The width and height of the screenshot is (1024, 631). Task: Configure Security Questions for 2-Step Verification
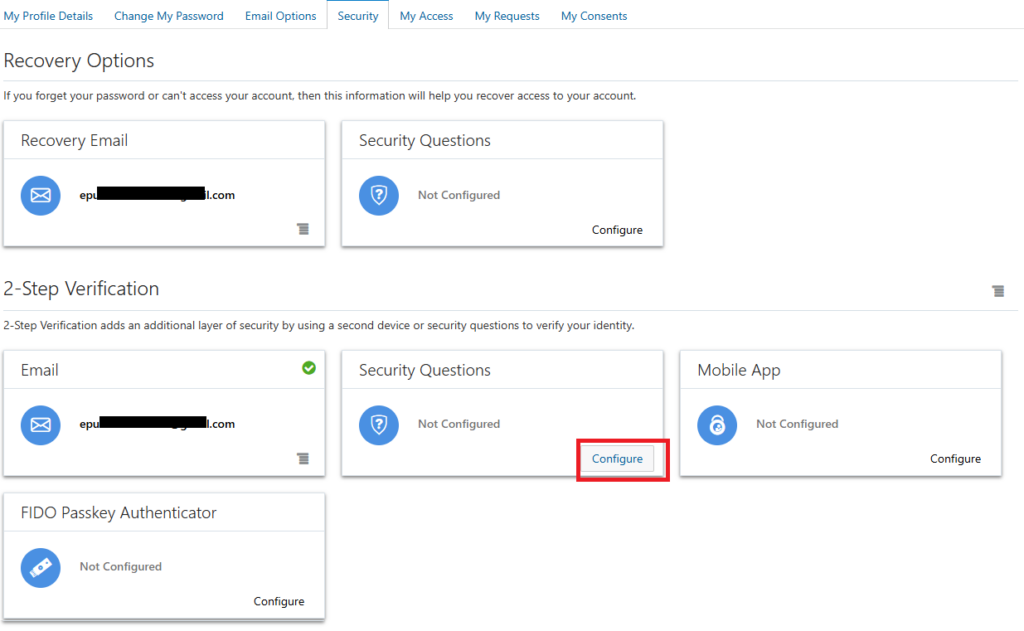tap(617, 459)
